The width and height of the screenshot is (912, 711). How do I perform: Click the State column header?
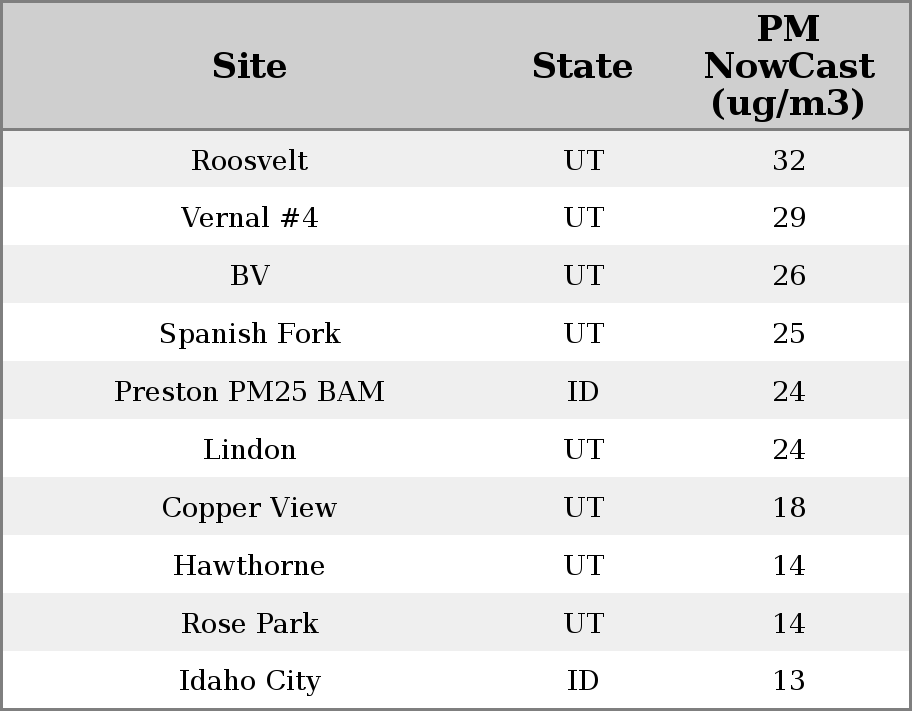[582, 66]
